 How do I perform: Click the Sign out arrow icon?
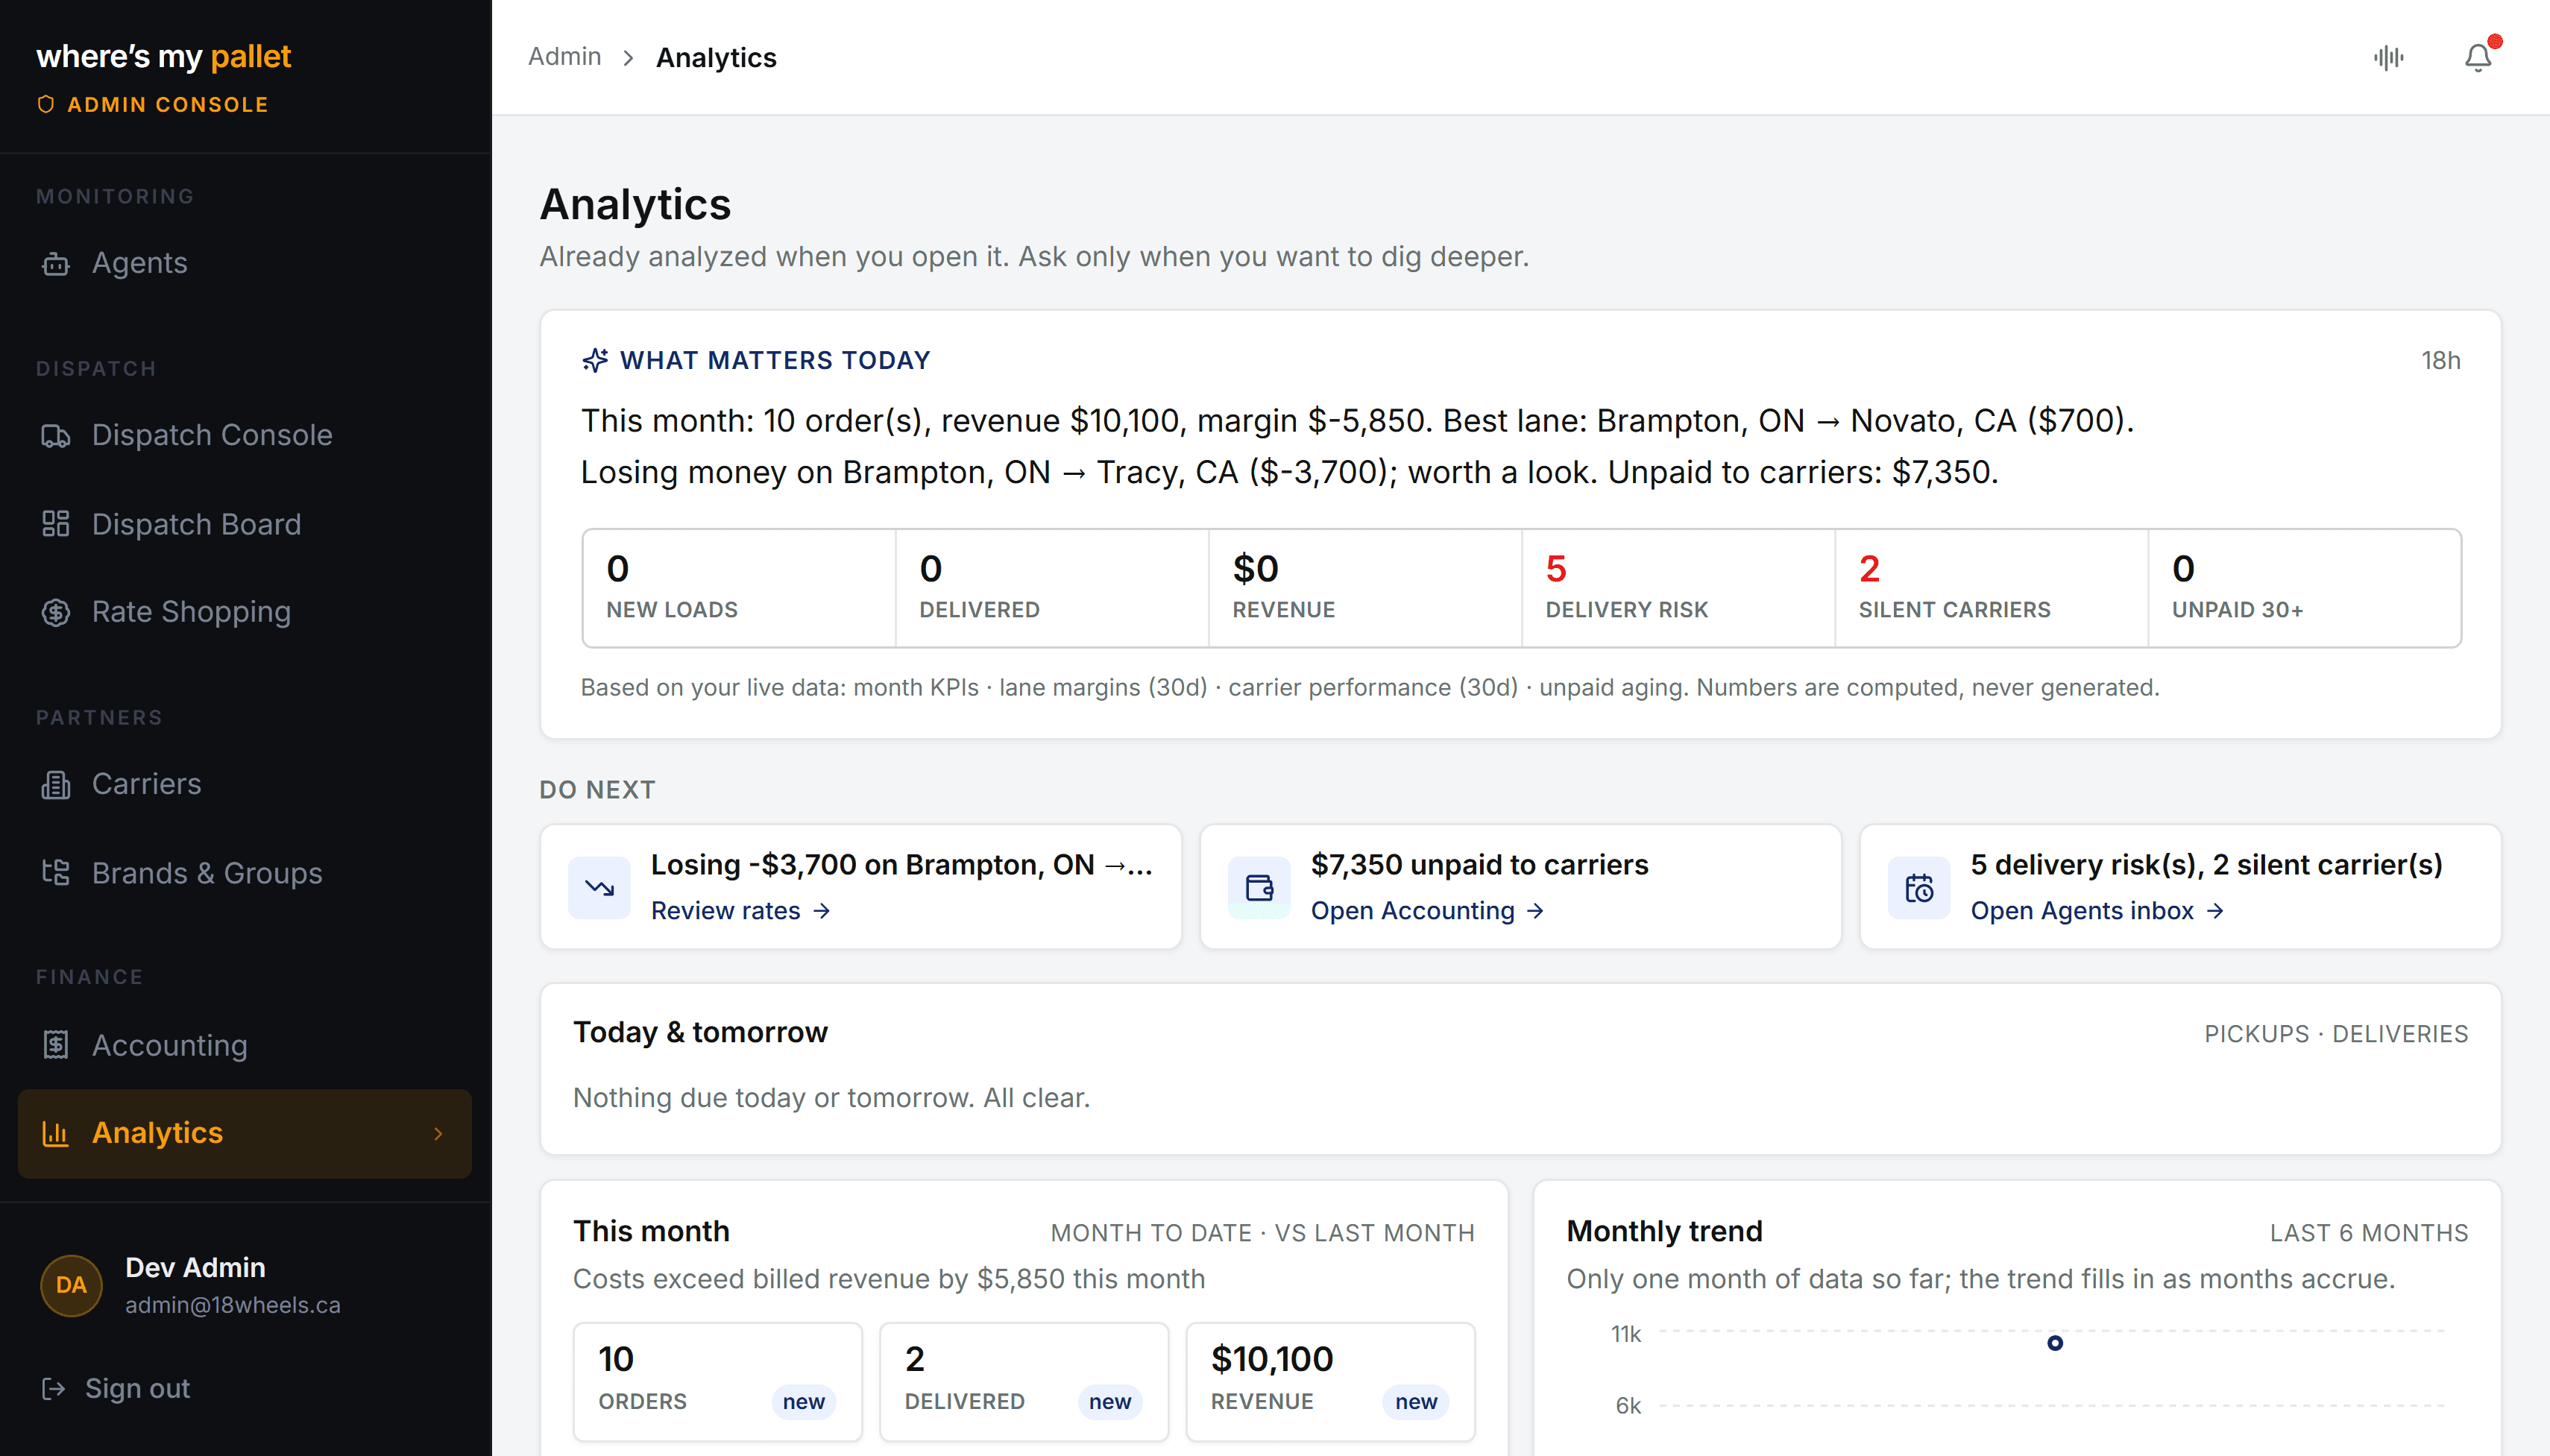pyautogui.click(x=54, y=1389)
